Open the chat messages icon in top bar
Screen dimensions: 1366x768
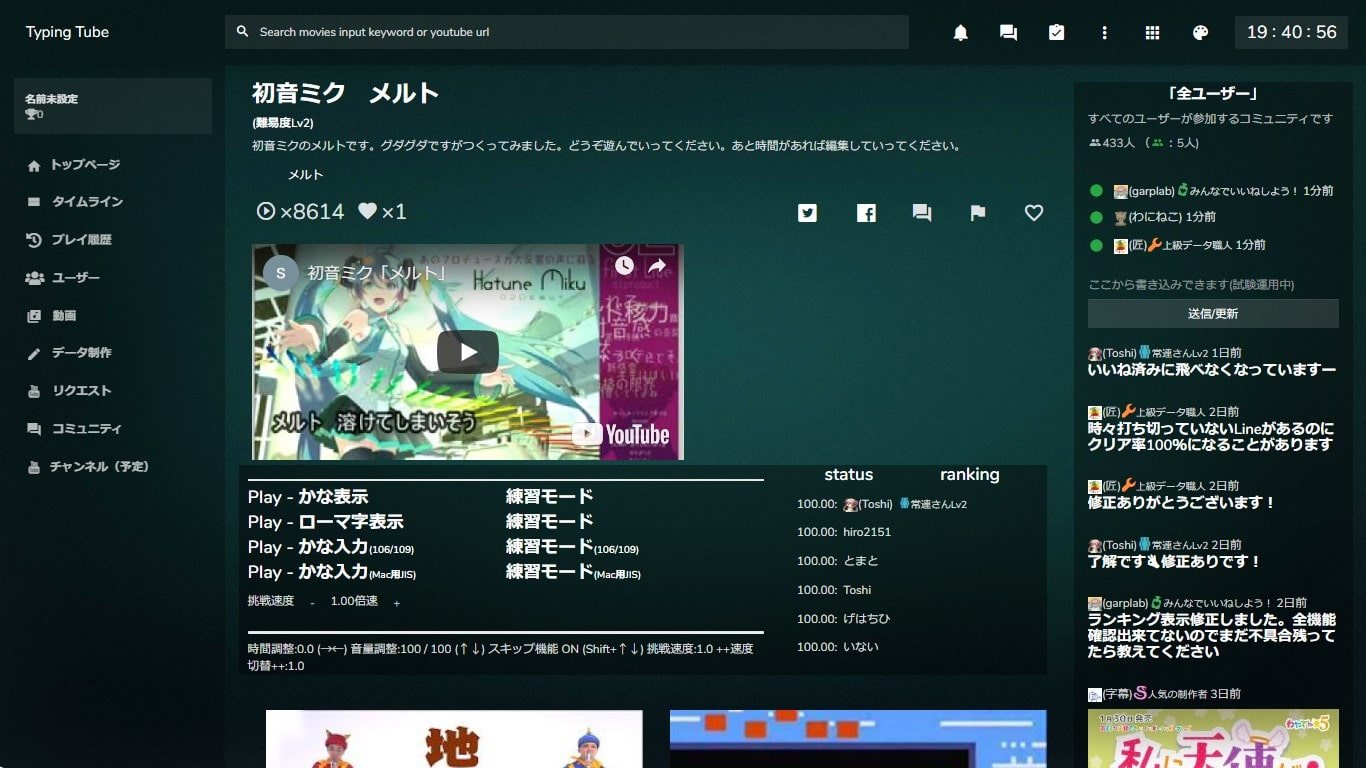(x=1008, y=32)
